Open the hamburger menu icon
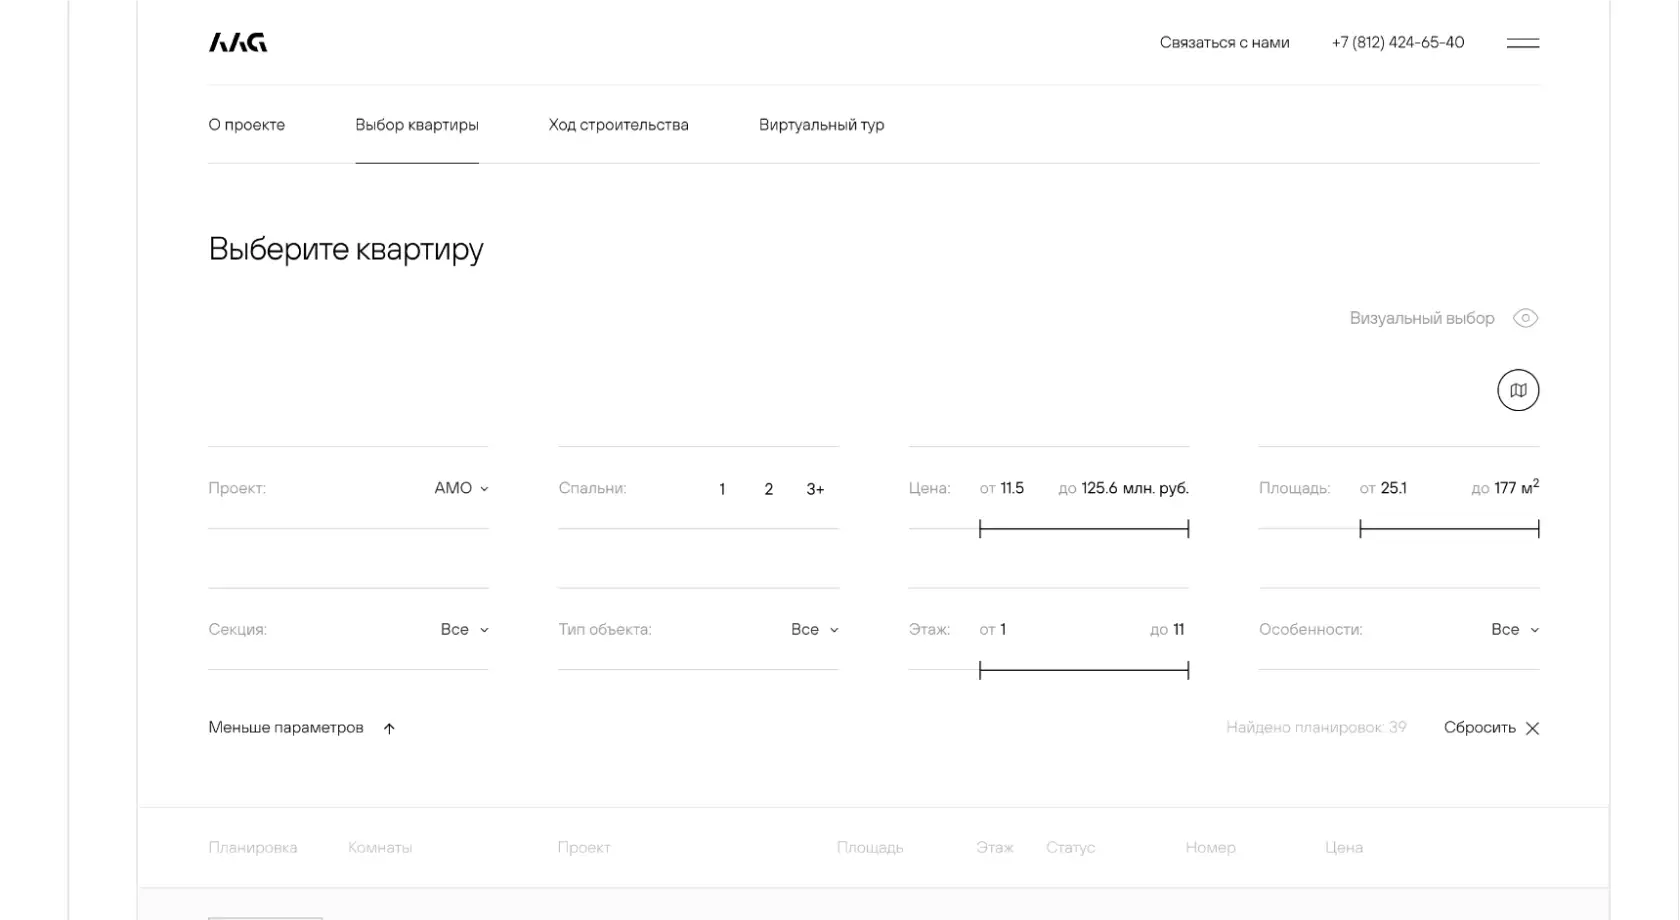1680x920 pixels. (x=1522, y=43)
